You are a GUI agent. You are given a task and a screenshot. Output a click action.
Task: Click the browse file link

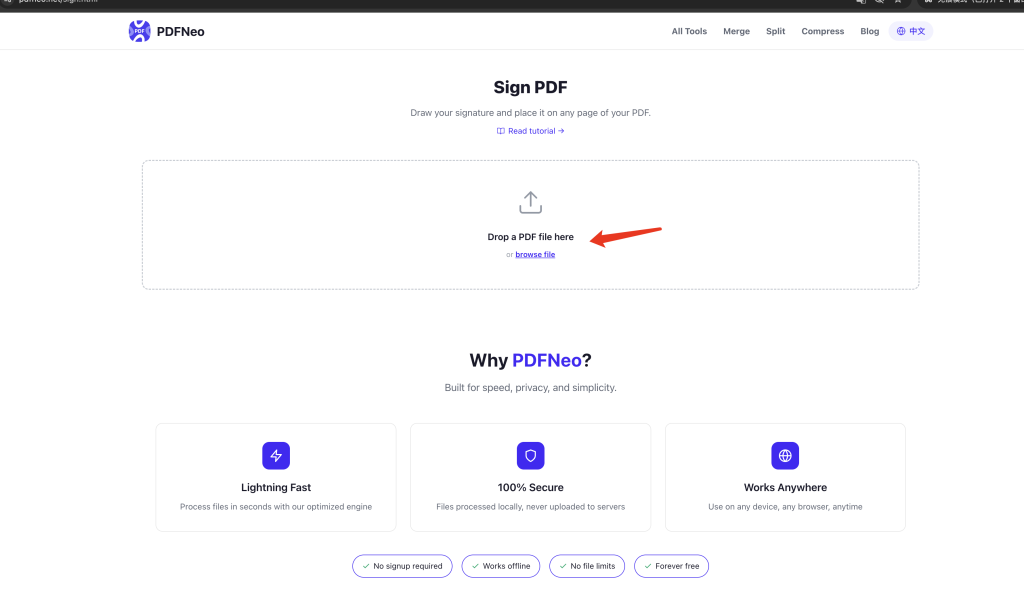pos(535,255)
